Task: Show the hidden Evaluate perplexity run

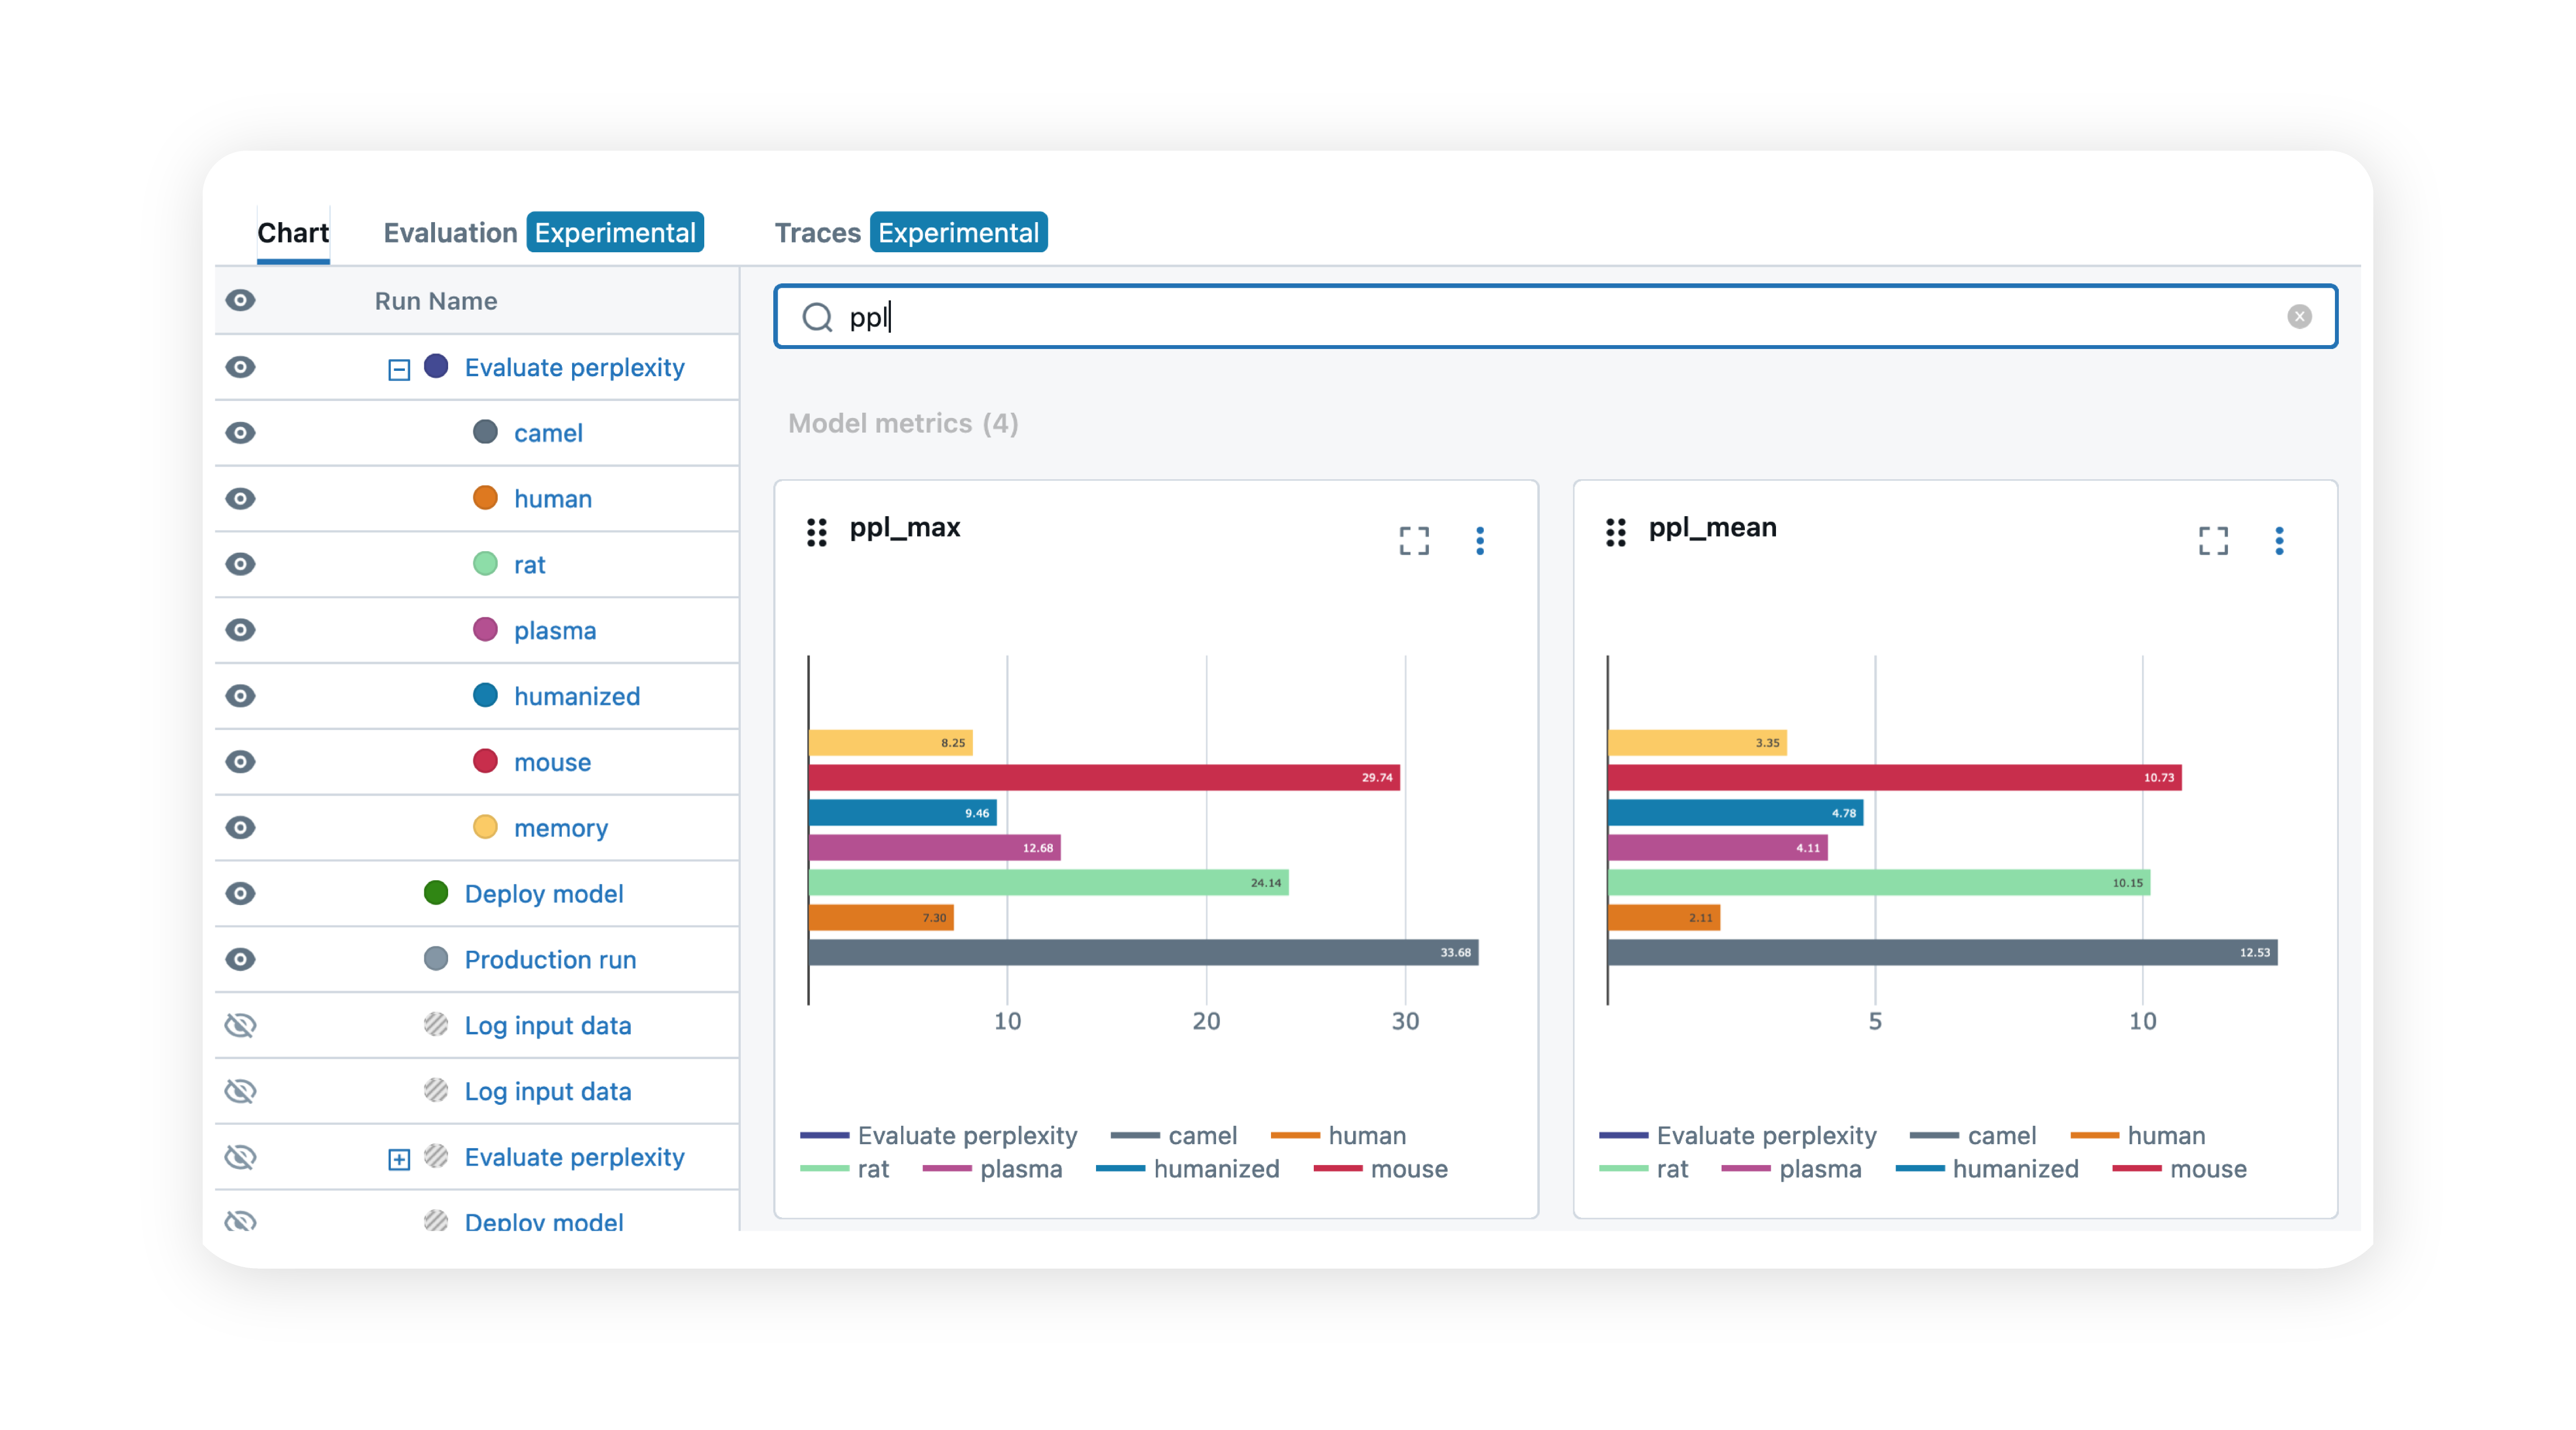Action: tap(240, 1157)
